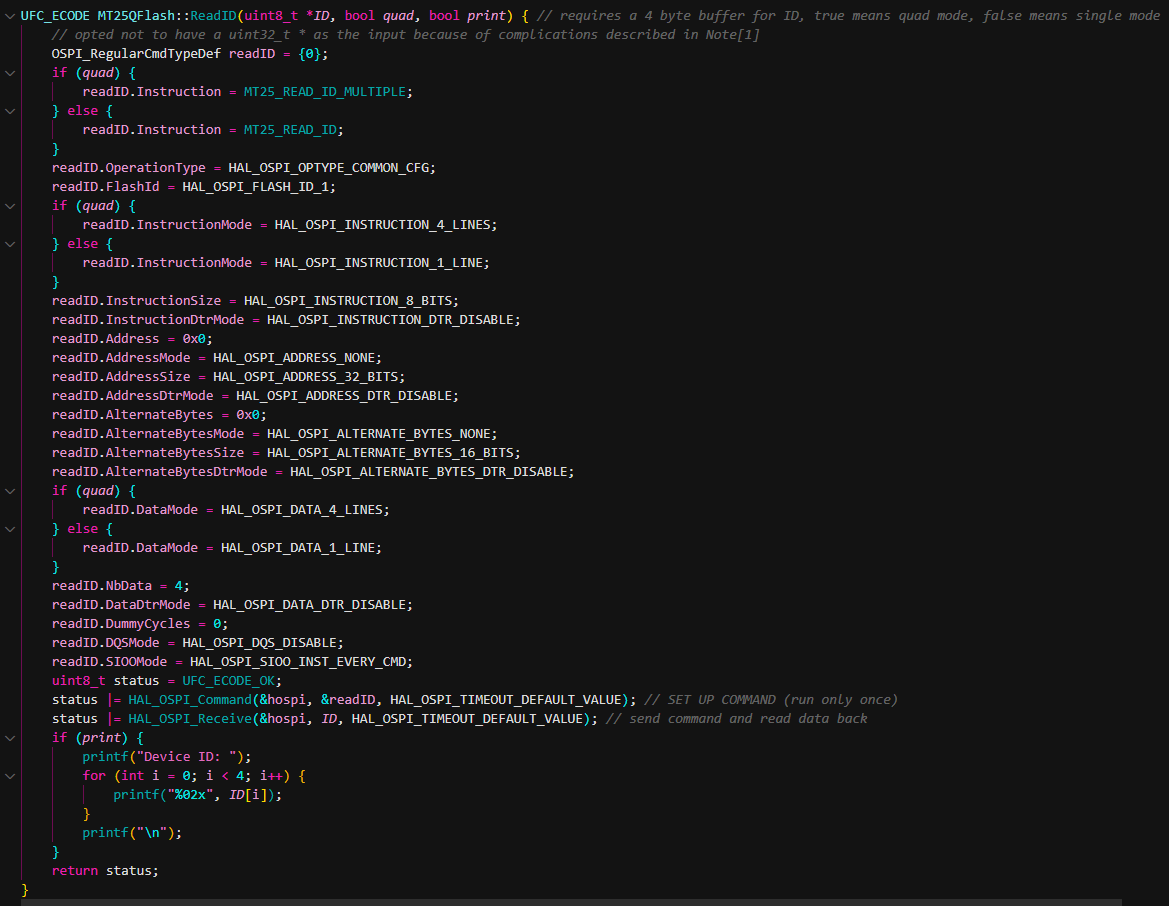Click the readID.NbData assignment line

[120, 586]
